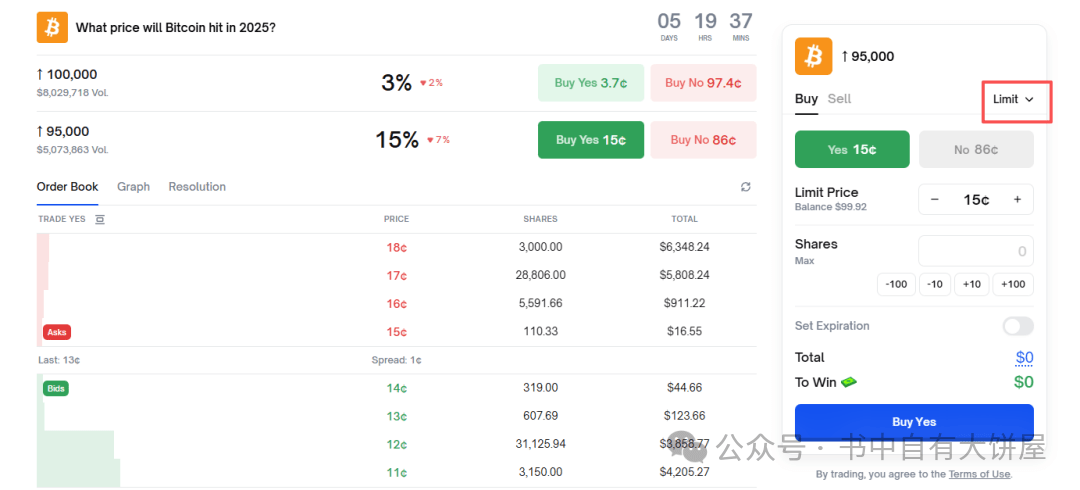
Task: Decrease limit price with minus button
Action: pos(935,200)
